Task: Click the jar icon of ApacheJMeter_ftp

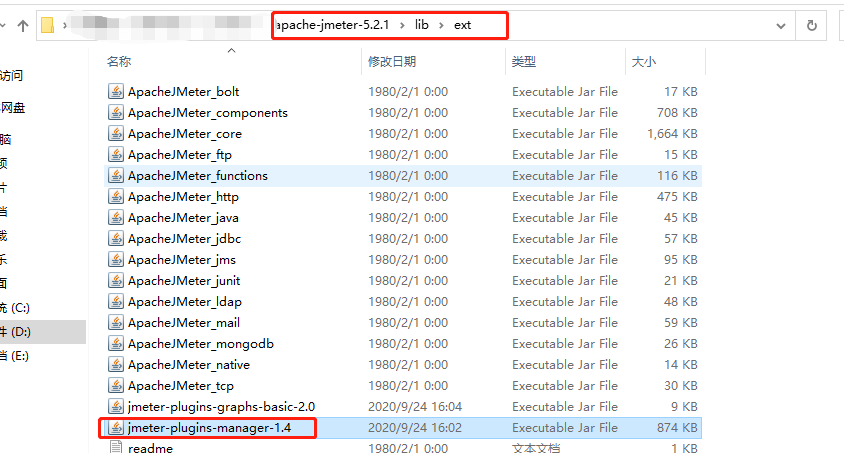Action: [116, 154]
